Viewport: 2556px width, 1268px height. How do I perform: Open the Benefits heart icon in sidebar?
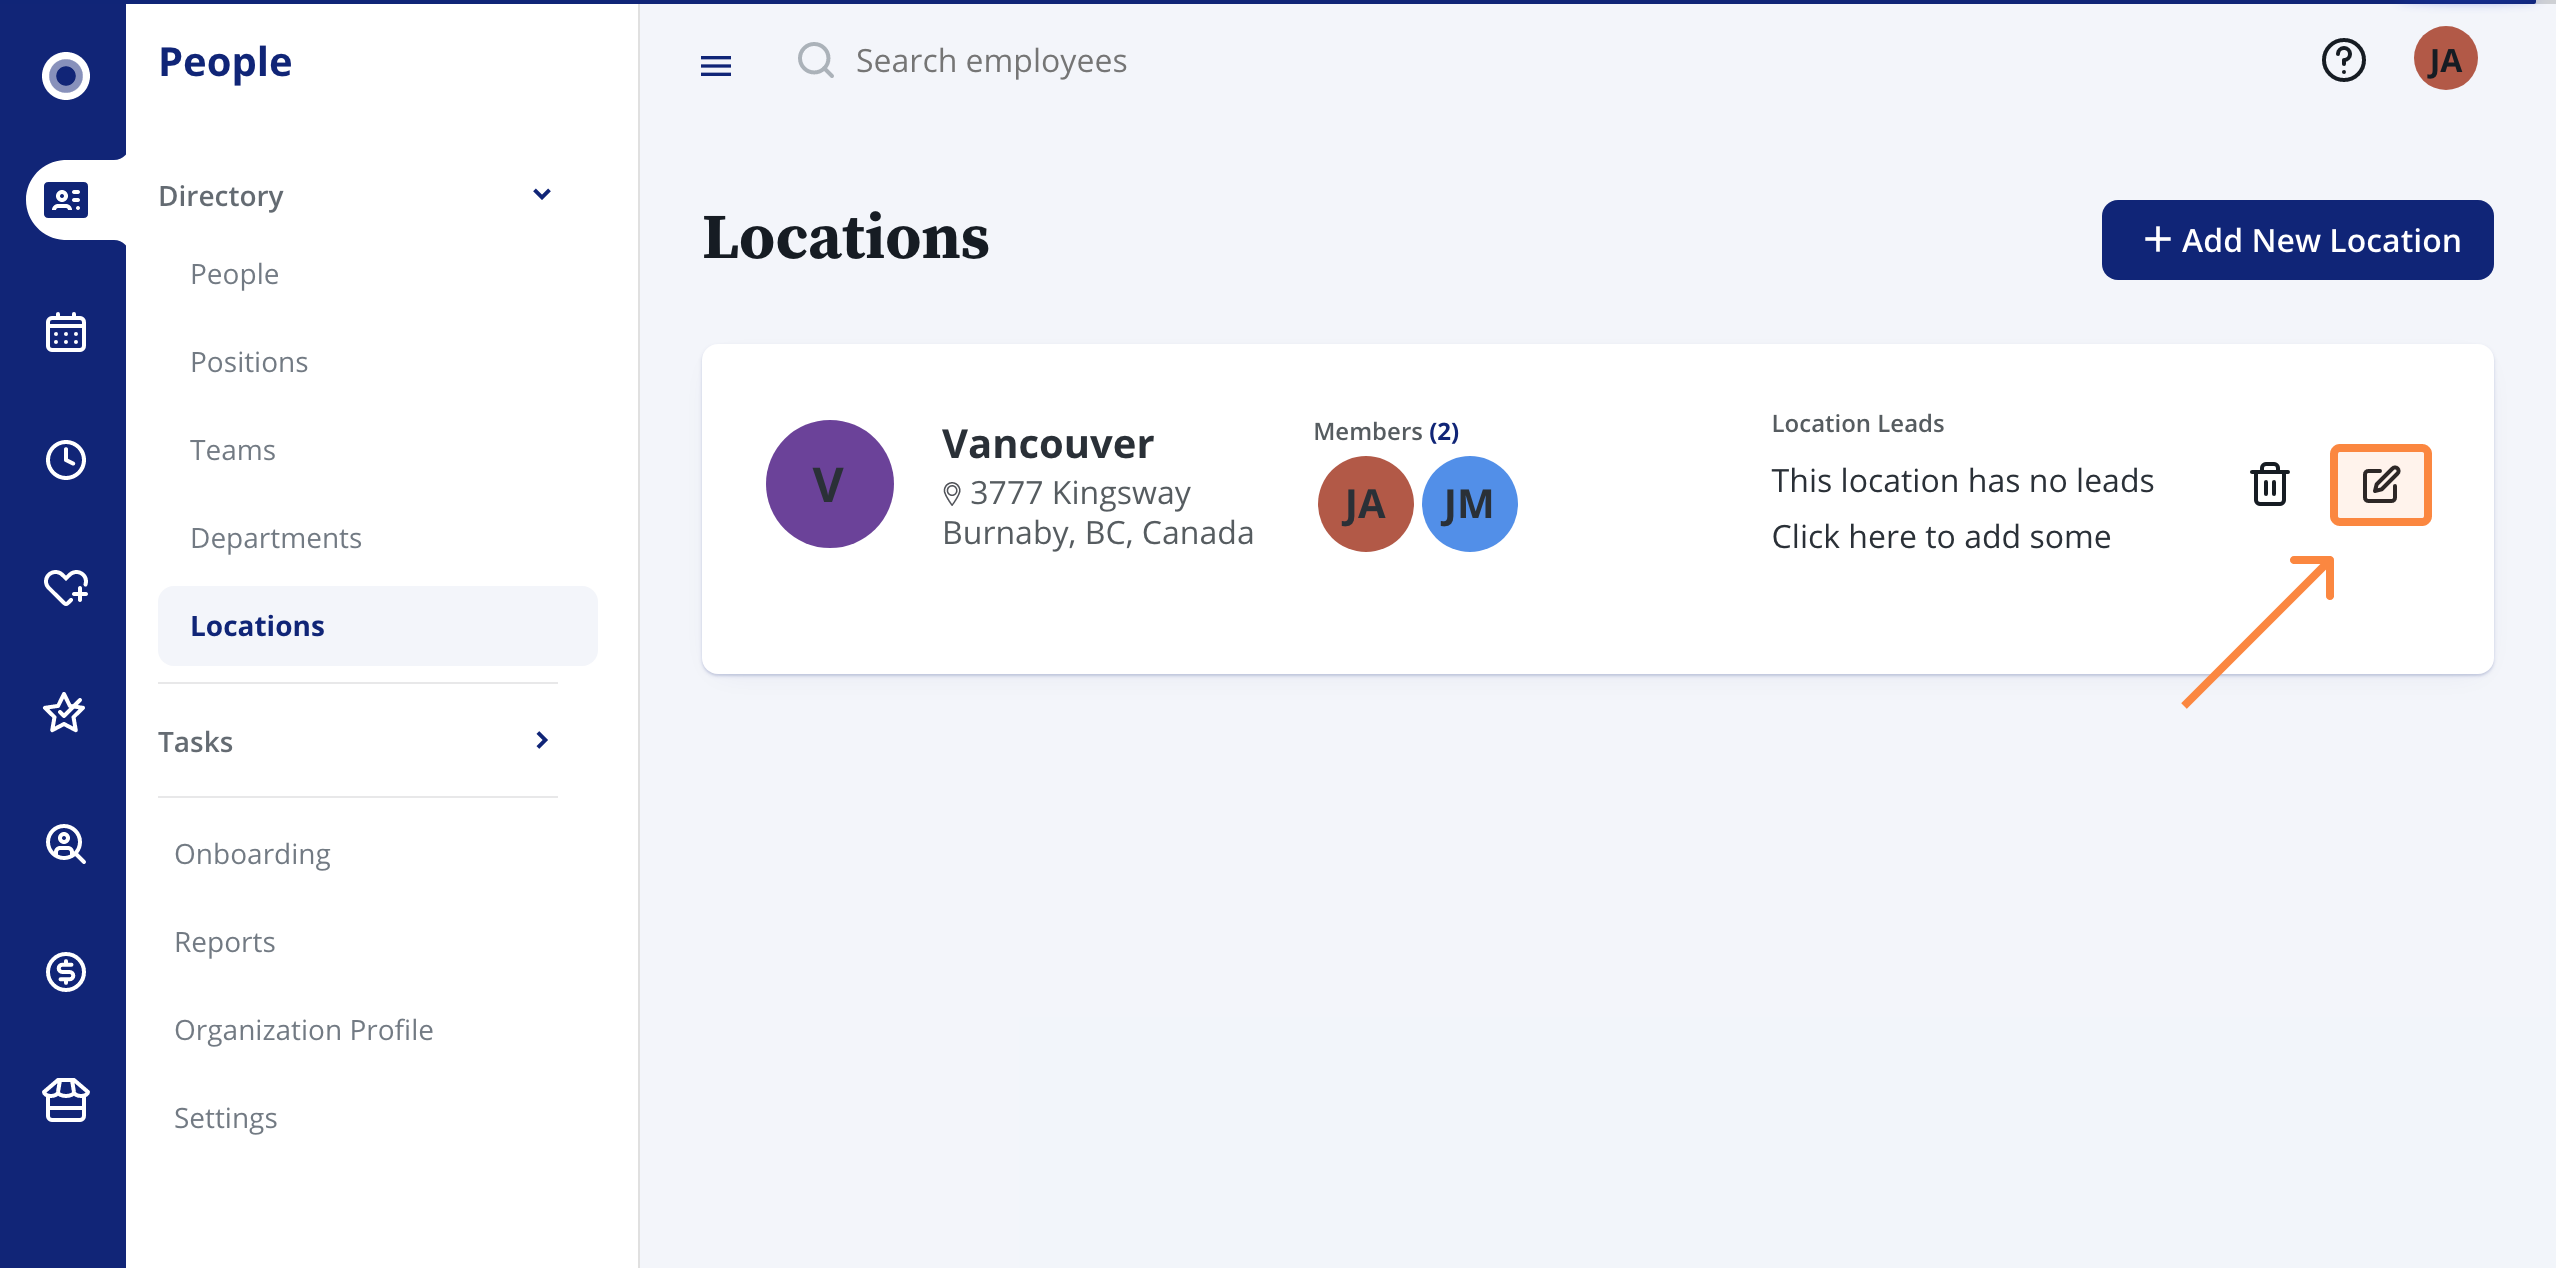64,588
